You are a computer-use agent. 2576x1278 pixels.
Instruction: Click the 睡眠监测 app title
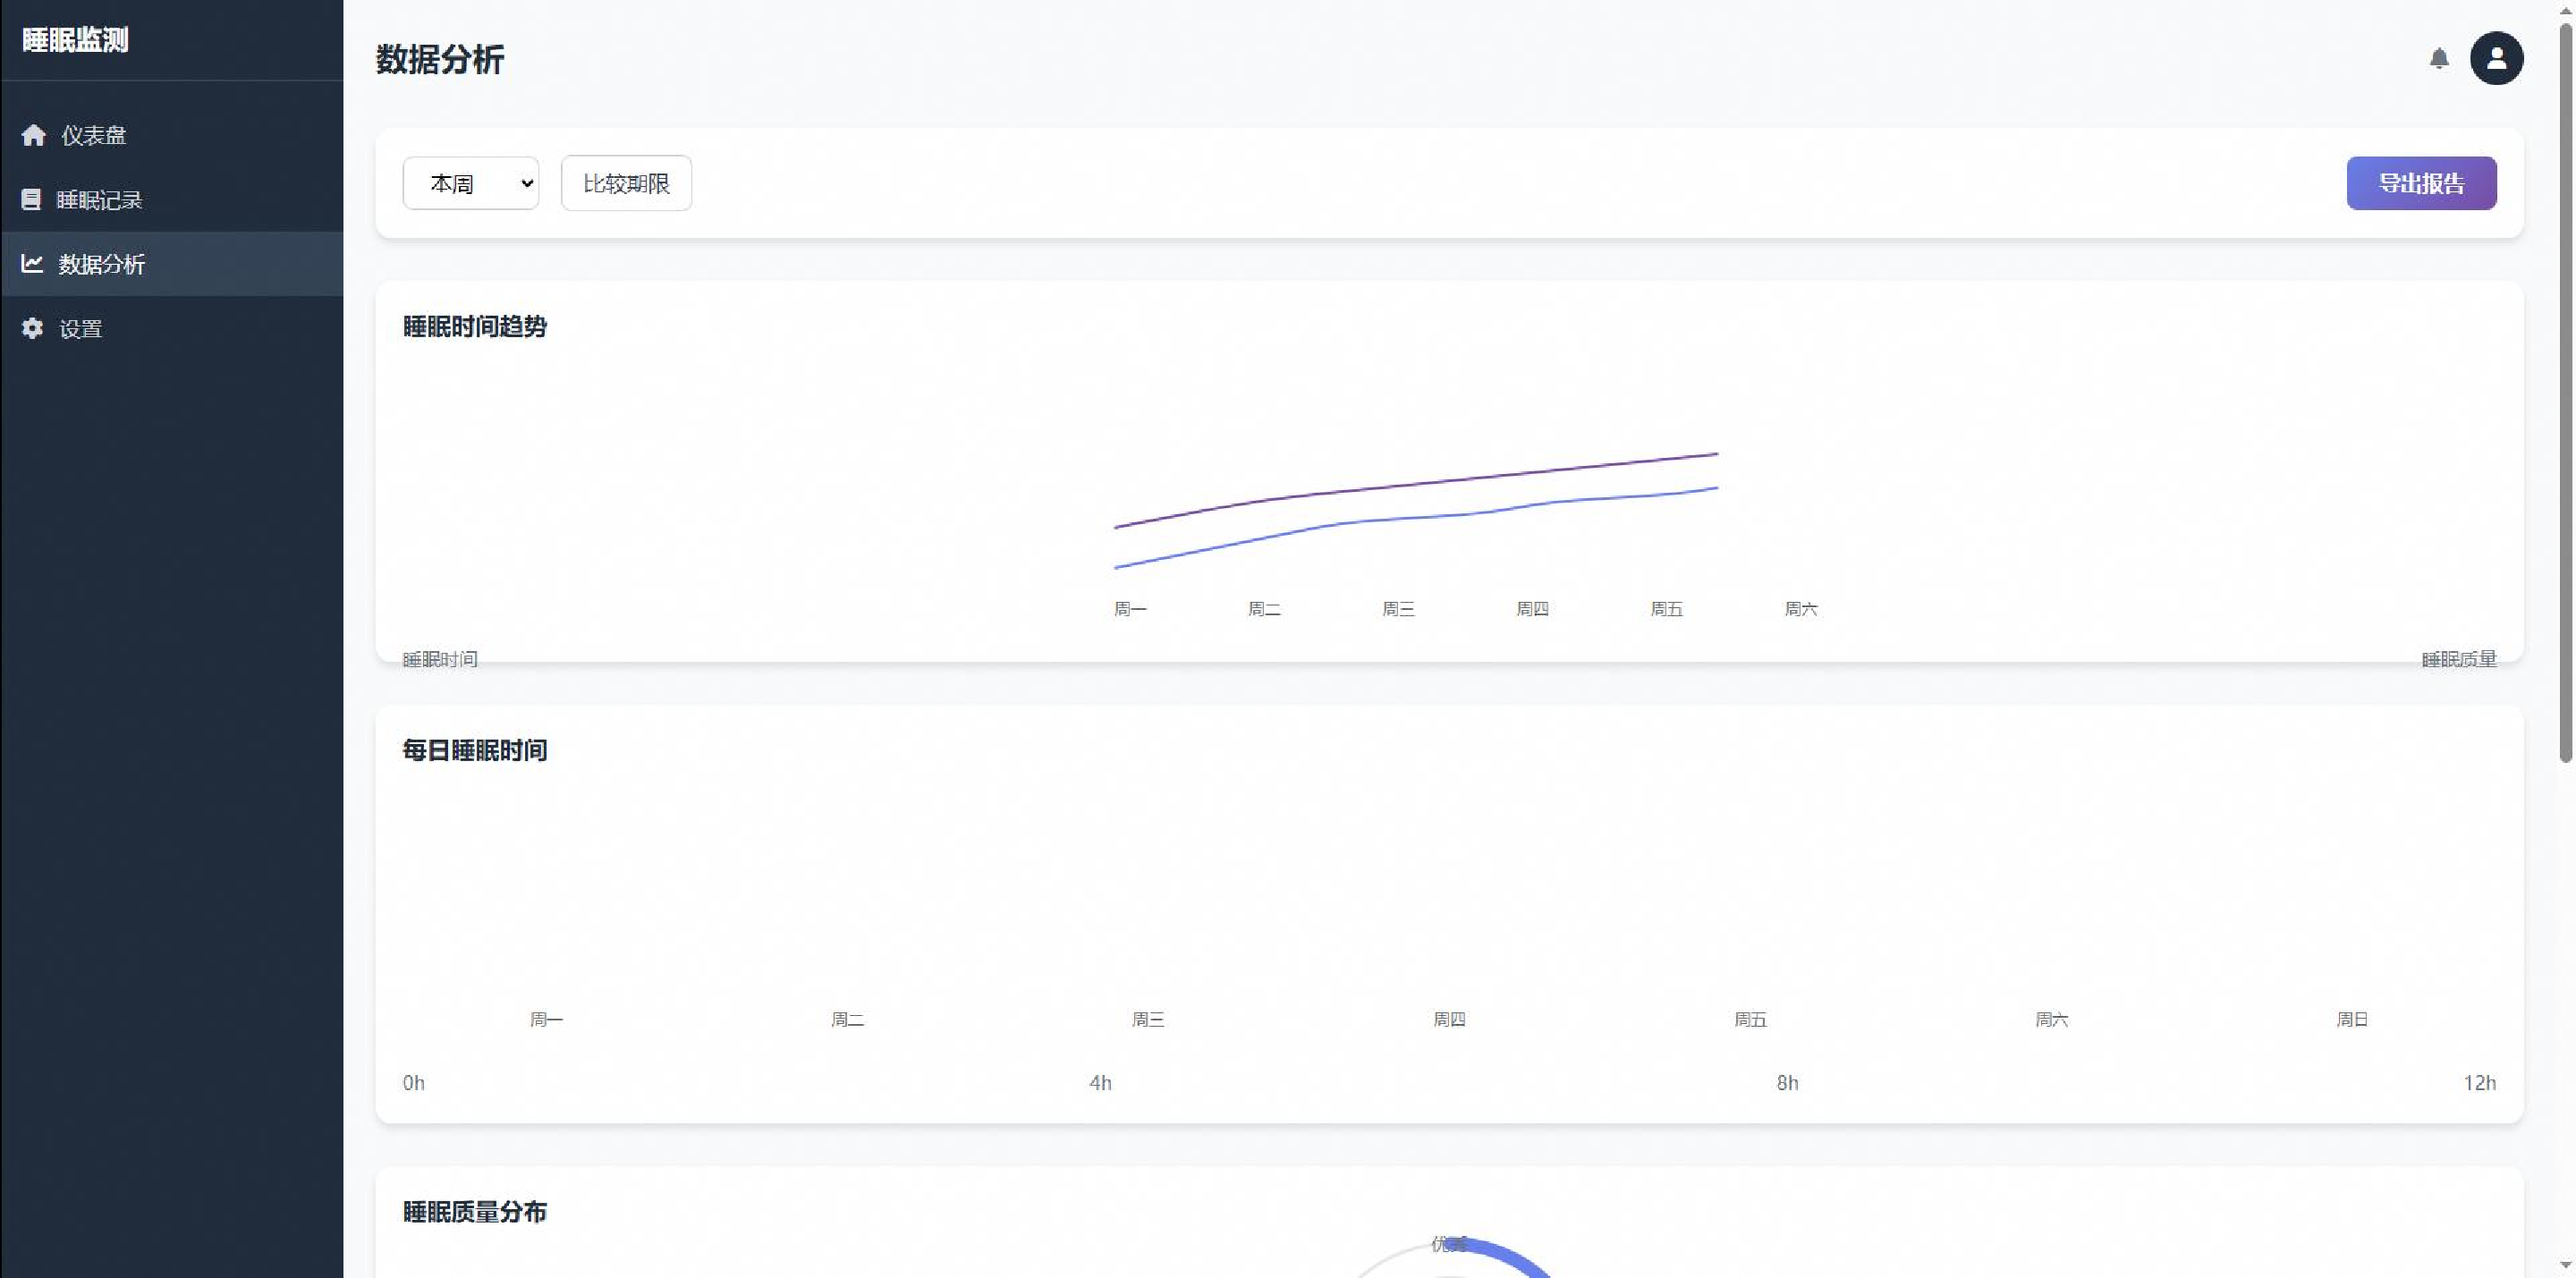point(75,40)
